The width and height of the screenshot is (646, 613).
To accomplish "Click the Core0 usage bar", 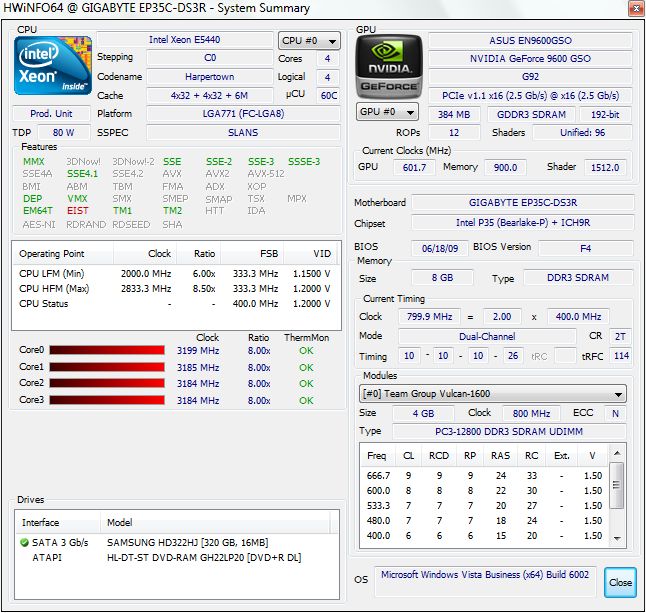I will [x=107, y=350].
